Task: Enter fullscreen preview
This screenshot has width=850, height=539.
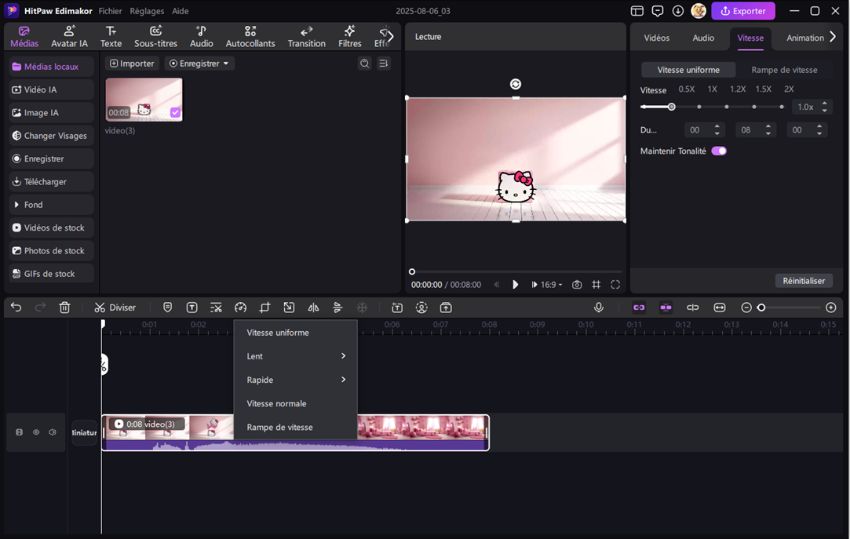Action: point(615,285)
